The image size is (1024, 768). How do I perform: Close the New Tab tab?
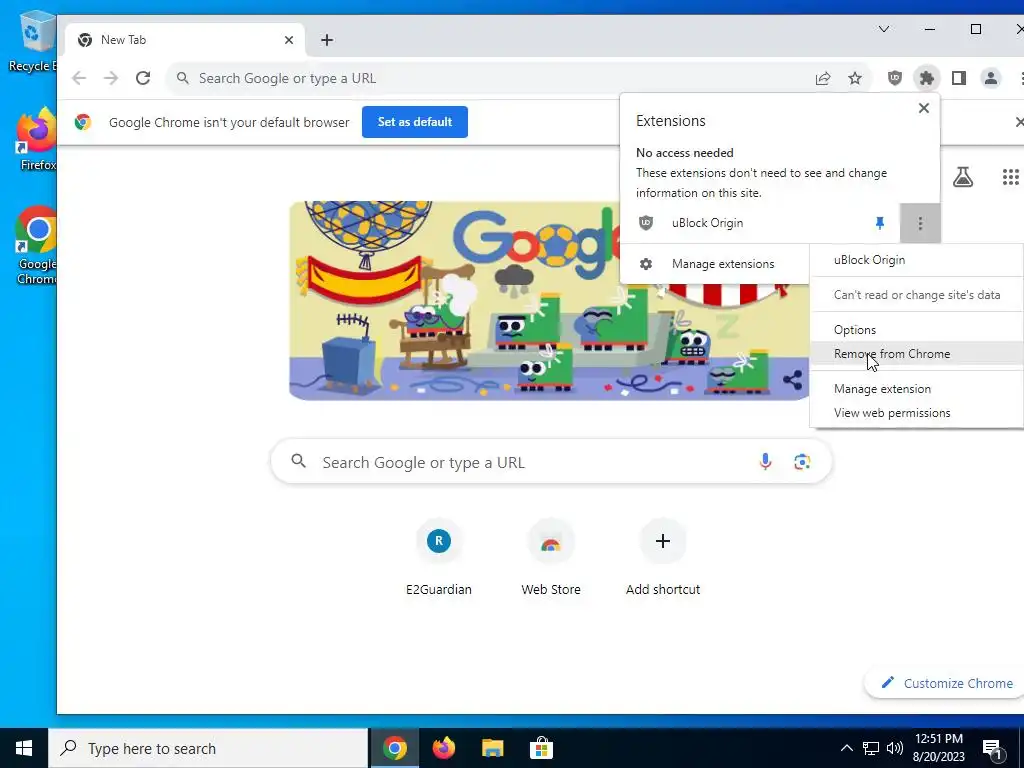click(x=289, y=40)
